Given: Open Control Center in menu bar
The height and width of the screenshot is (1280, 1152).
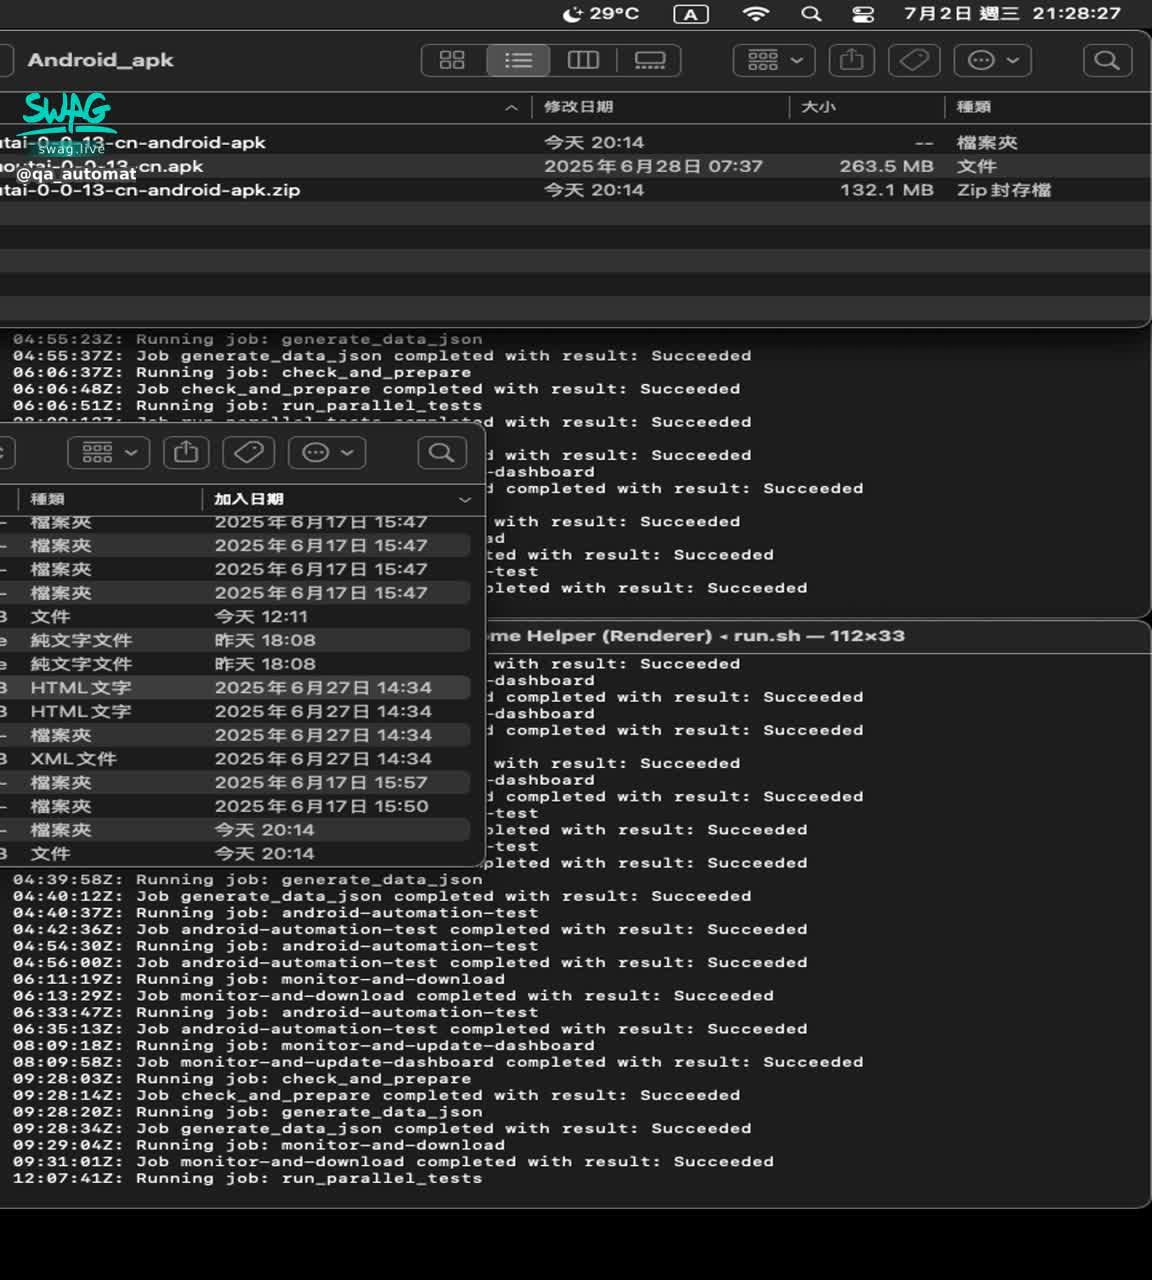Looking at the screenshot, I should click(x=862, y=14).
